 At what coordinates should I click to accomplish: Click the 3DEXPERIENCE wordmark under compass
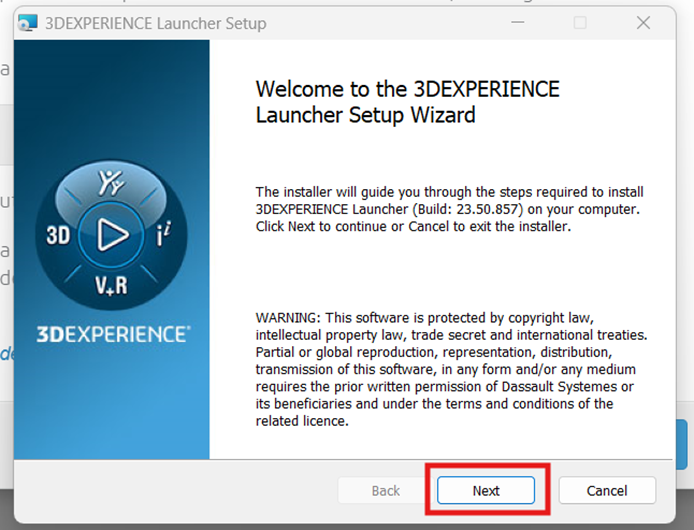[x=113, y=334]
